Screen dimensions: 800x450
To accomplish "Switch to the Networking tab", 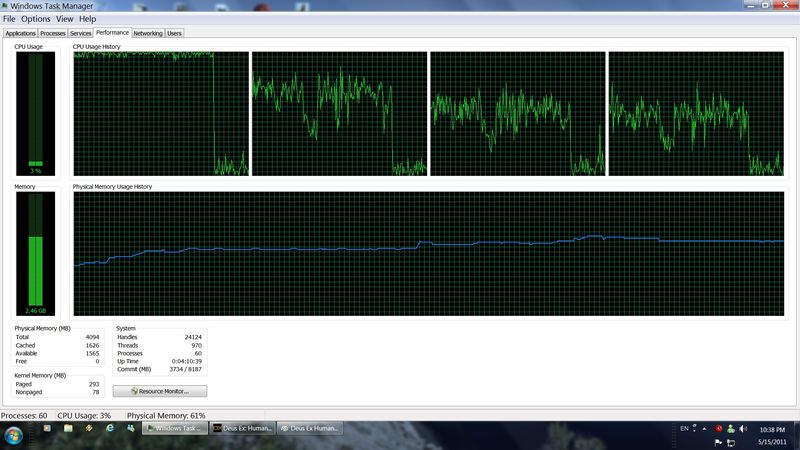I will click(x=148, y=33).
